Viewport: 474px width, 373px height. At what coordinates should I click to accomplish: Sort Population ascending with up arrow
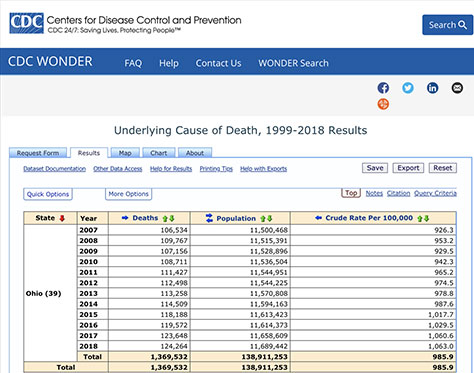point(263,219)
